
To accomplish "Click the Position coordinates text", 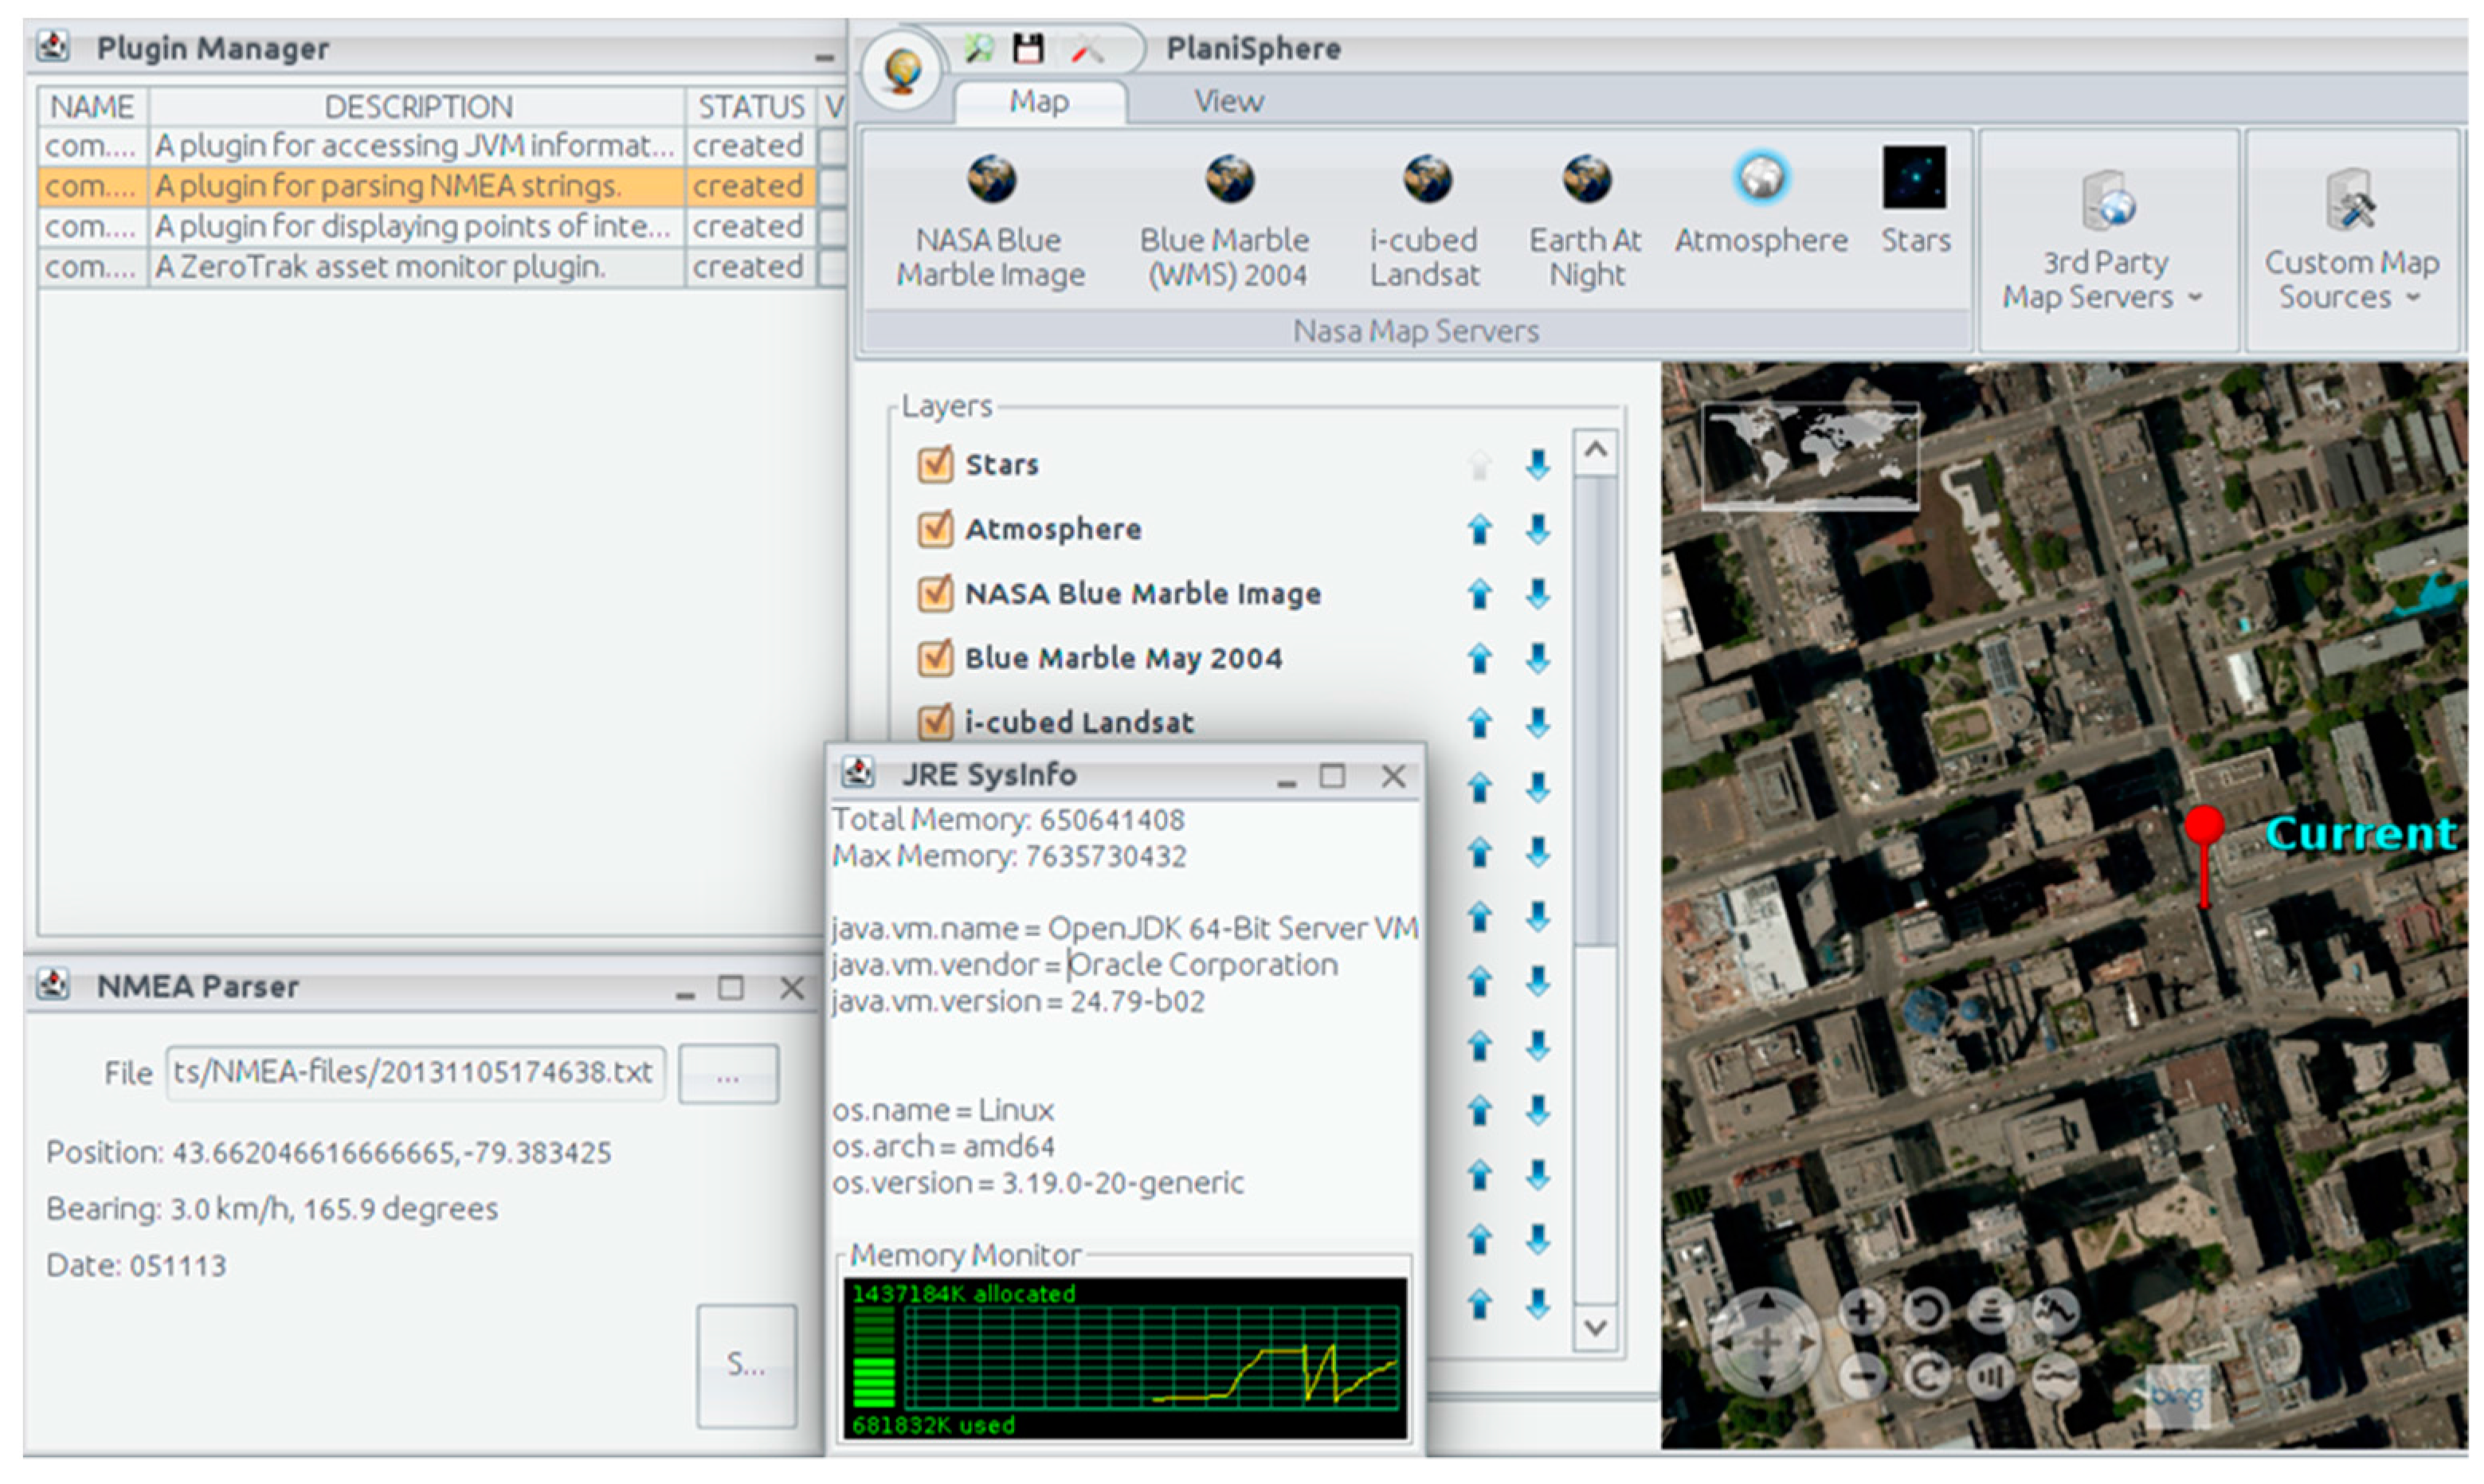I will tap(328, 1153).
